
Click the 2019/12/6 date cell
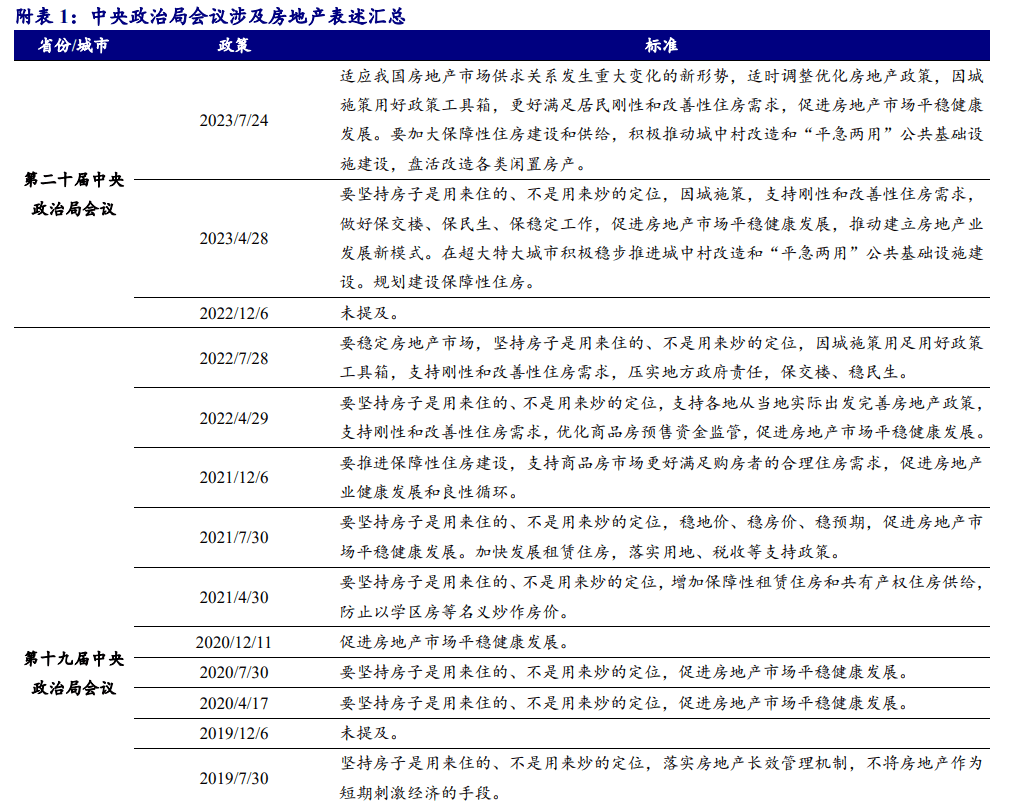tap(234, 732)
